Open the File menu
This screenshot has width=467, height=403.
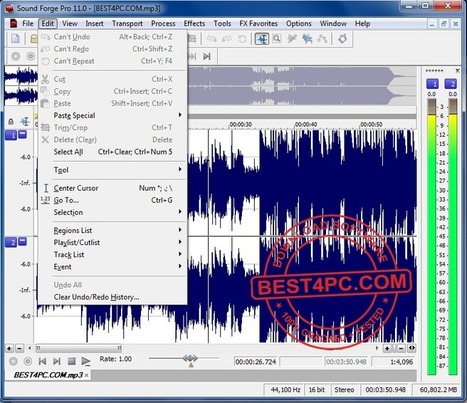pos(28,24)
